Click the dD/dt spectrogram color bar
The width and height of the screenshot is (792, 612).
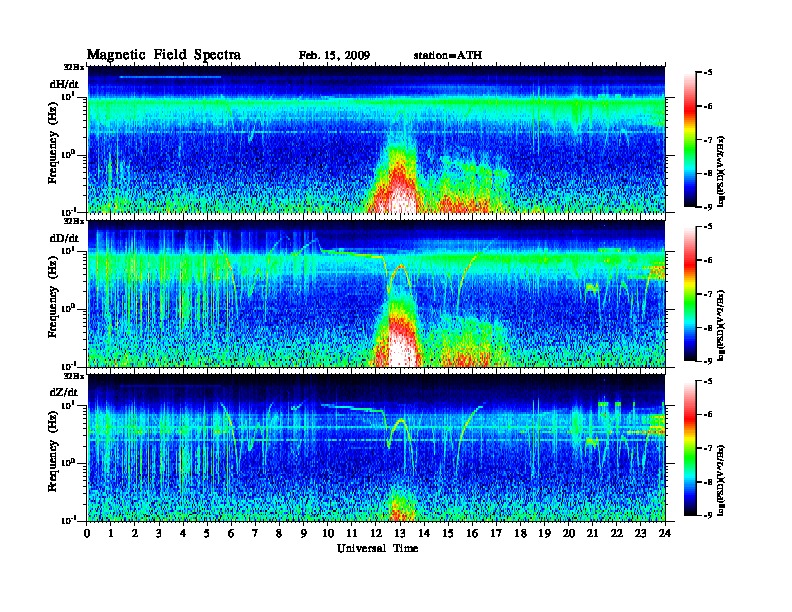coord(690,294)
